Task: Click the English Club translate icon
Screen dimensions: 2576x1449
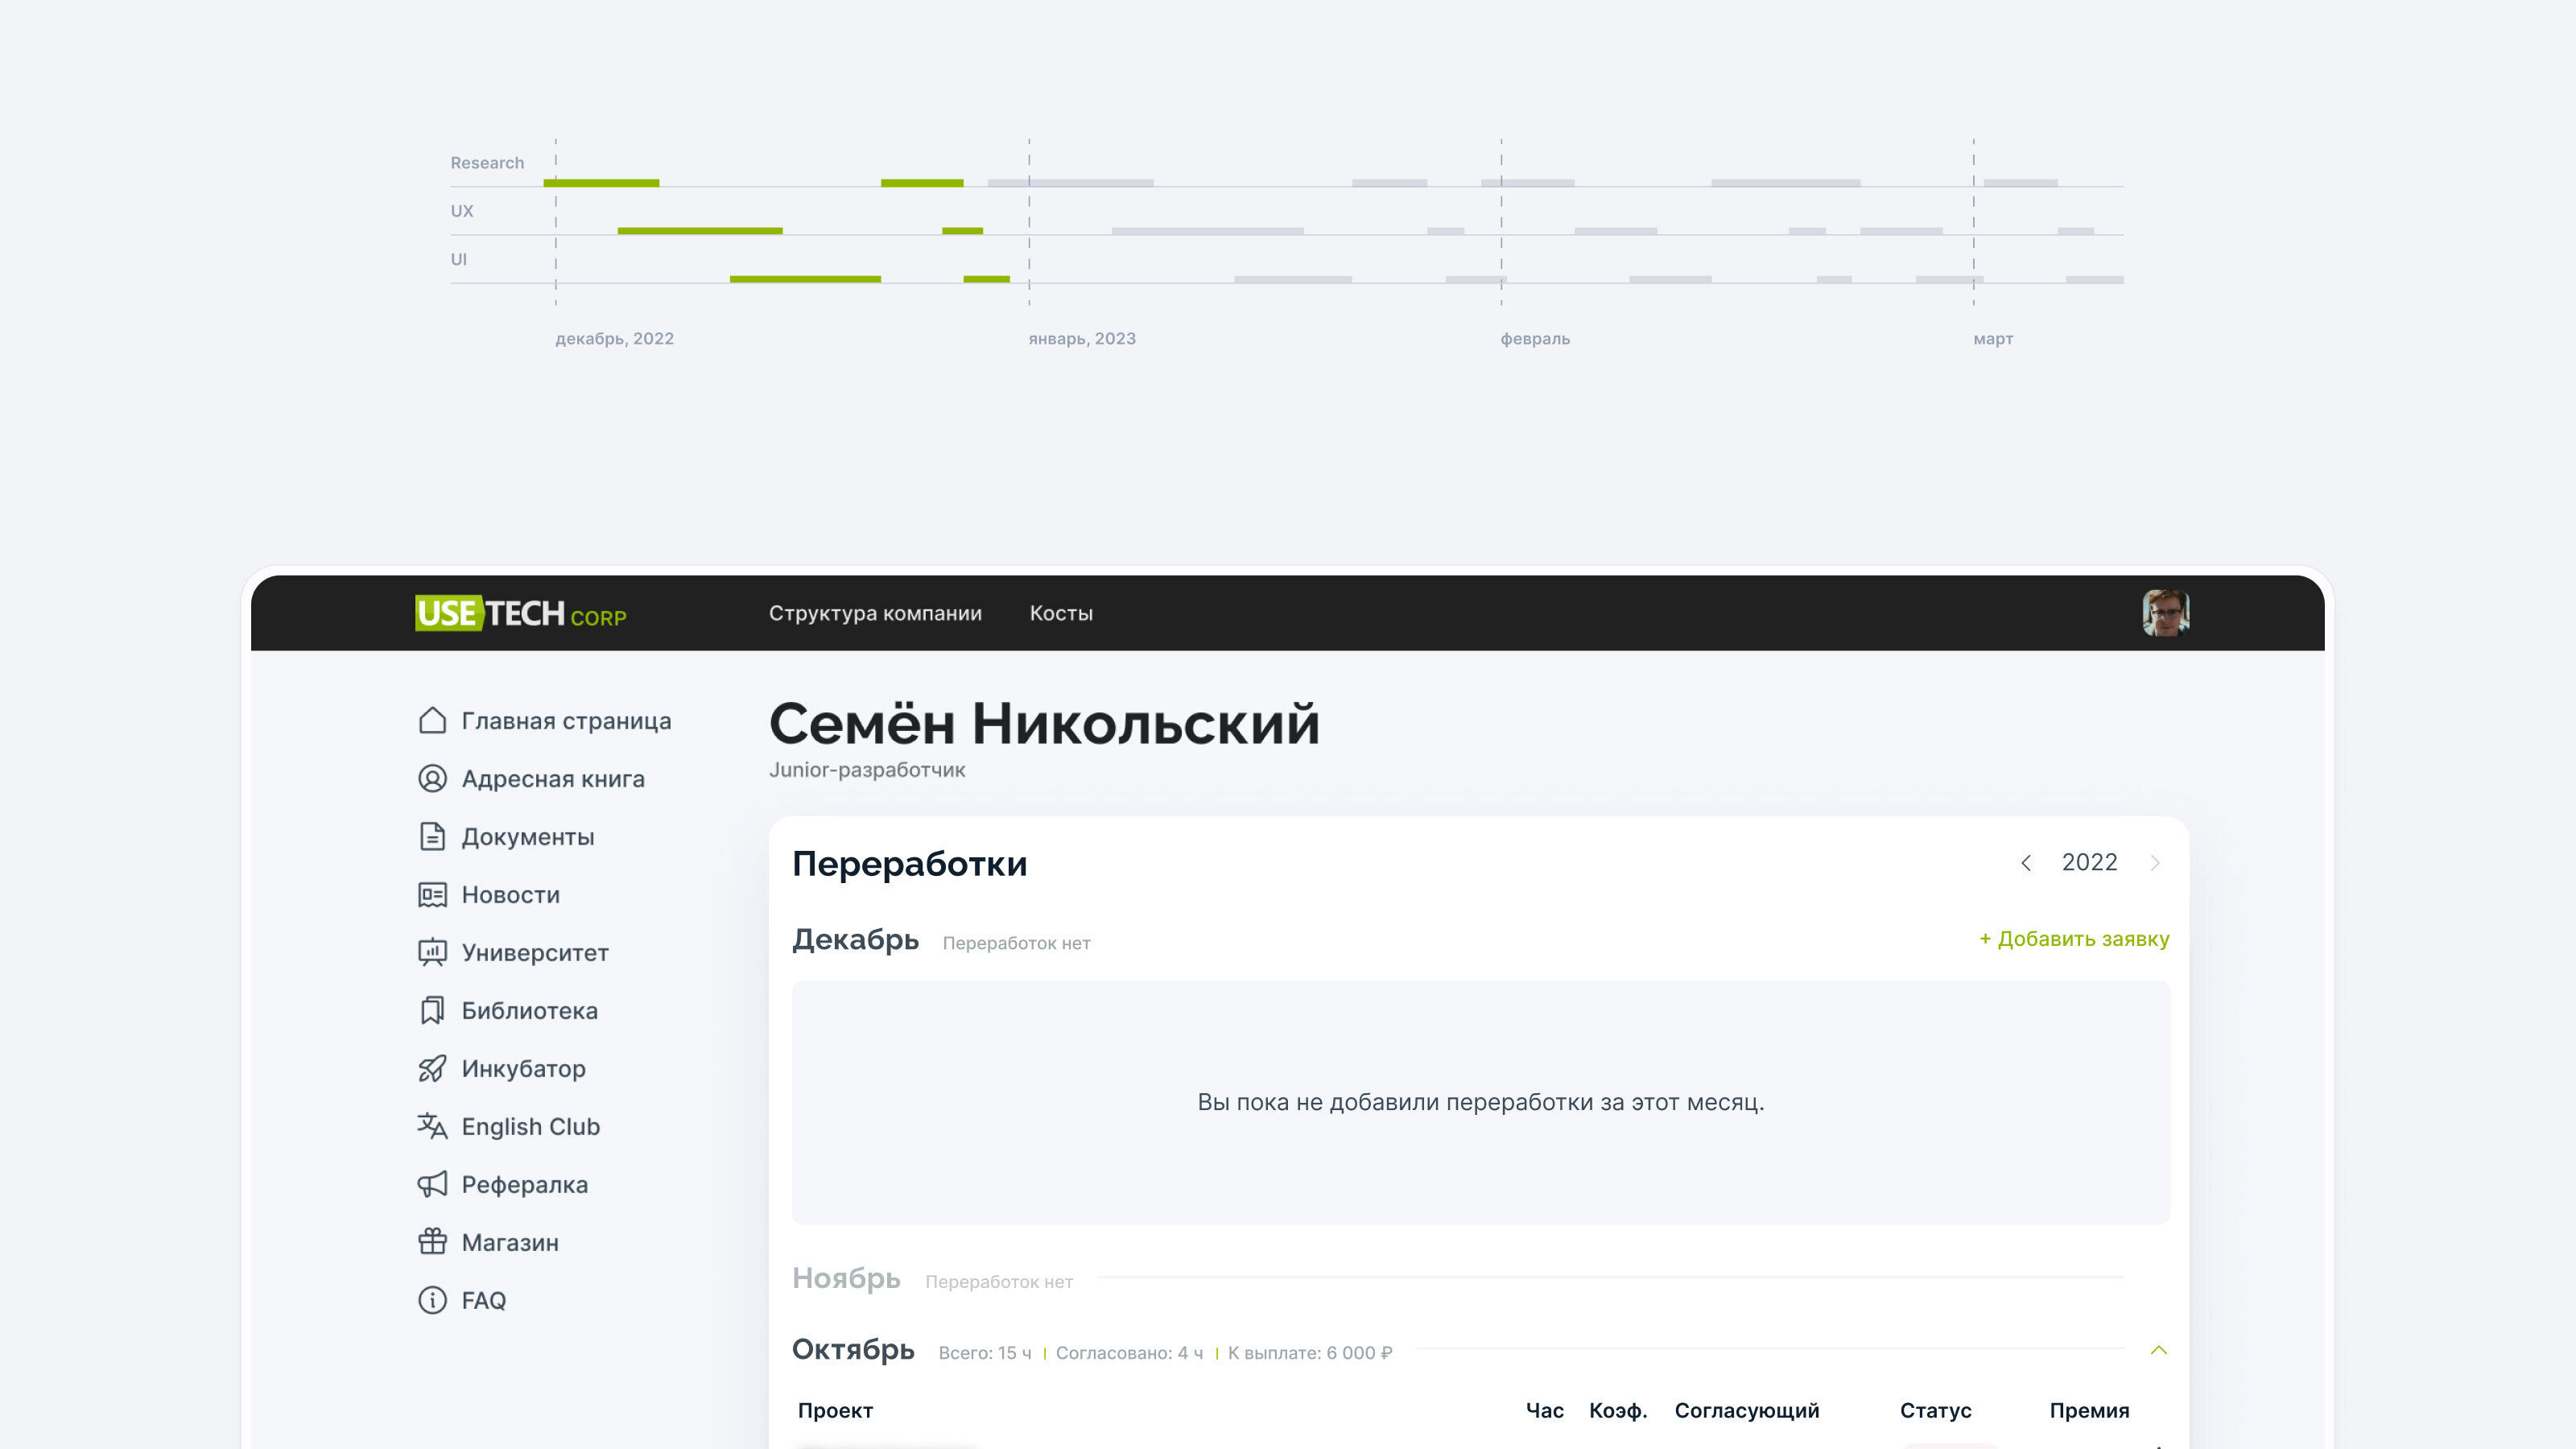Action: (432, 1127)
